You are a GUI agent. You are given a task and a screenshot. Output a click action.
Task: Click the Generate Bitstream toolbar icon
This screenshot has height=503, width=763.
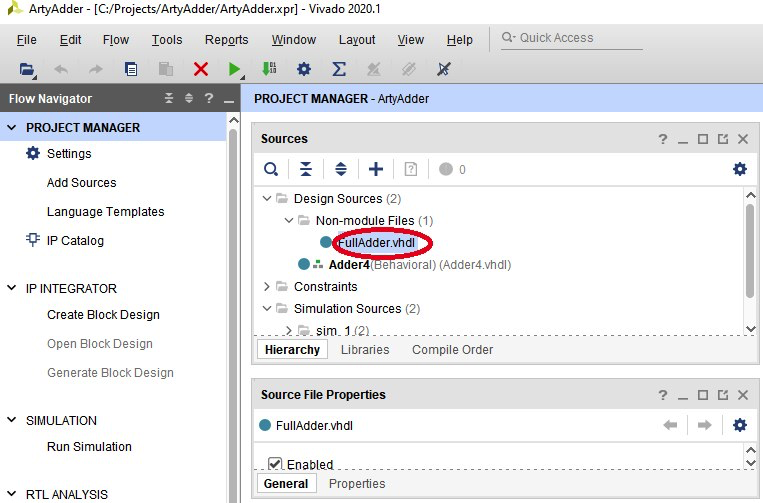(x=269, y=69)
